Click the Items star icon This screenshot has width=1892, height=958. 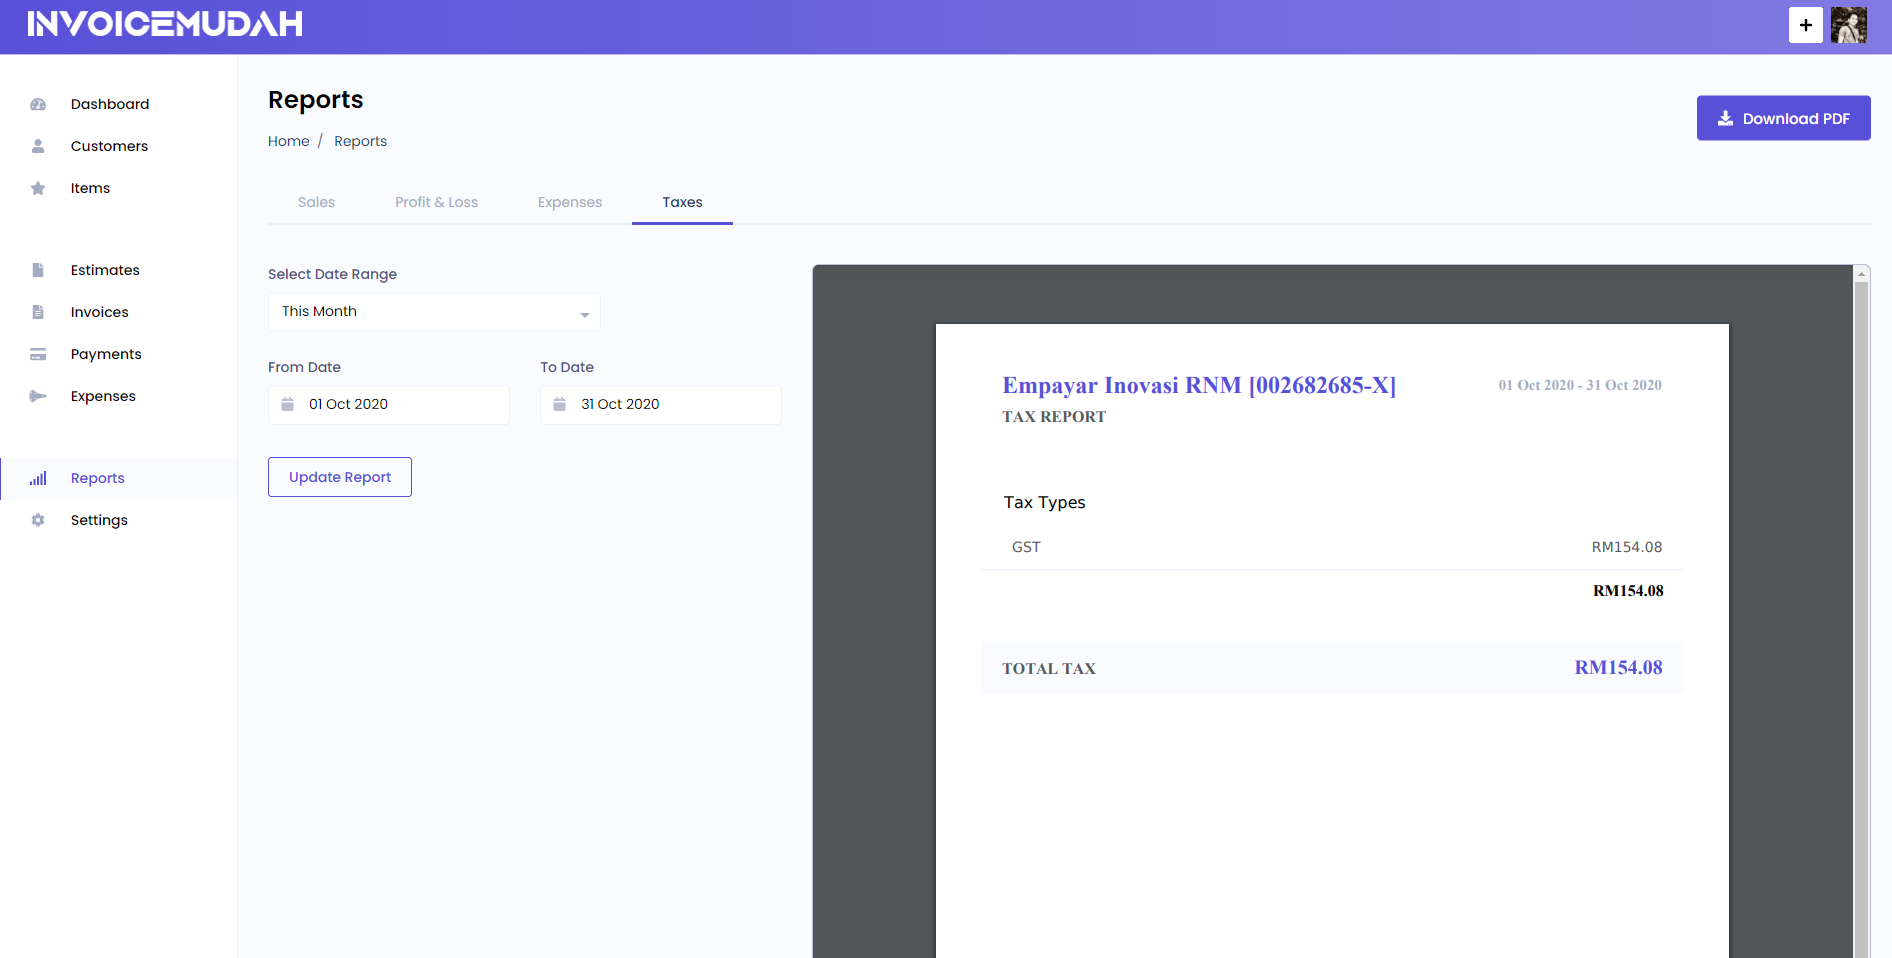tap(38, 188)
